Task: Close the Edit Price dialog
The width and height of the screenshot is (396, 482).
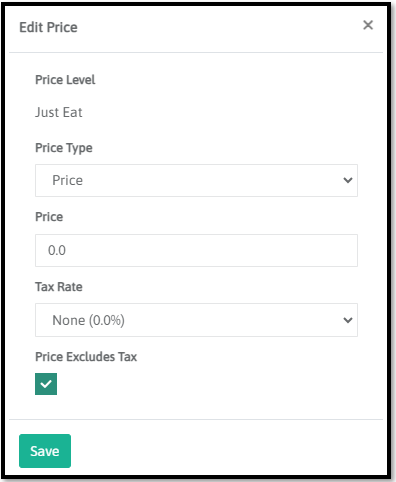Action: (x=368, y=25)
